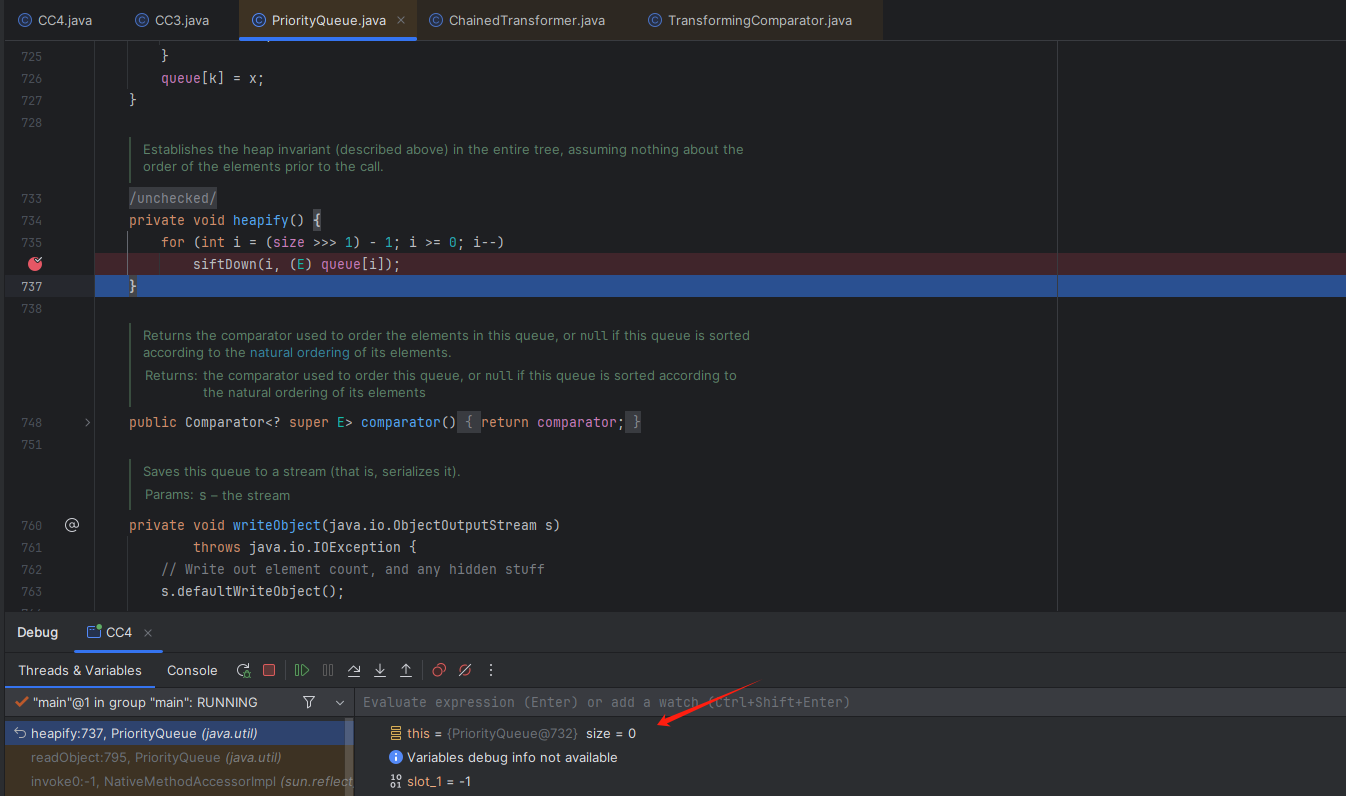Open View Breakpoints dialog icon
The height and width of the screenshot is (796, 1346).
(439, 670)
